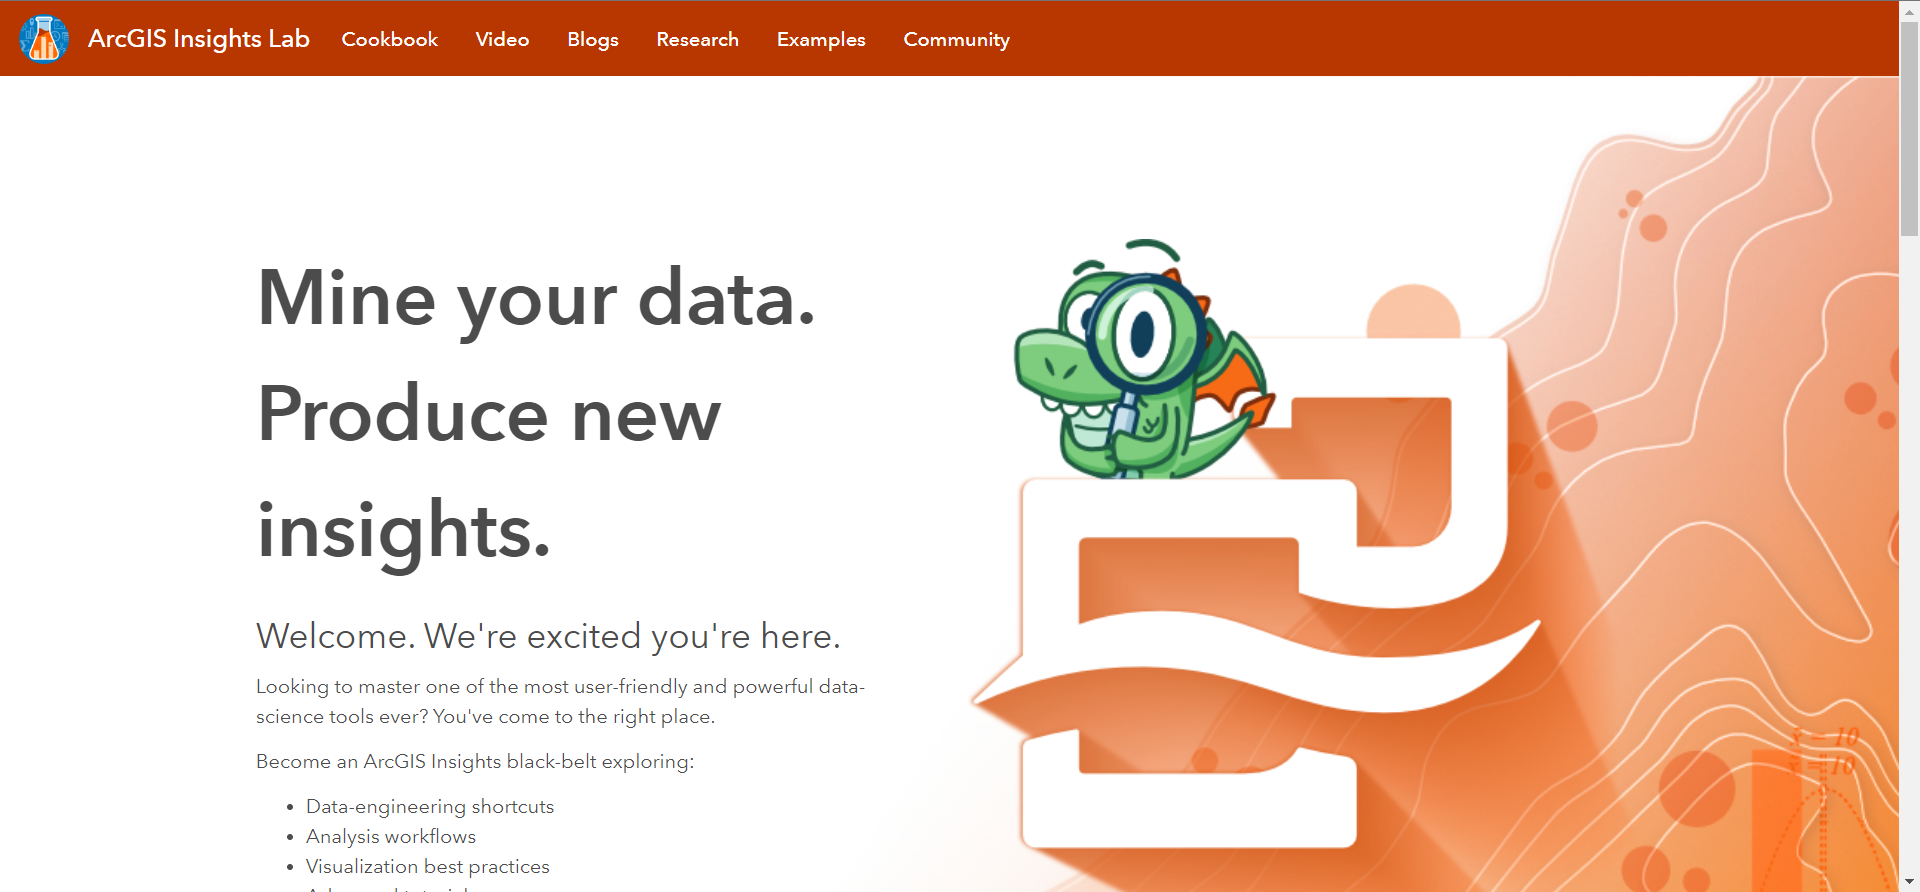Click the 'Visualization best practices' bullet item
This screenshot has height=892, width=1920.
tap(428, 866)
